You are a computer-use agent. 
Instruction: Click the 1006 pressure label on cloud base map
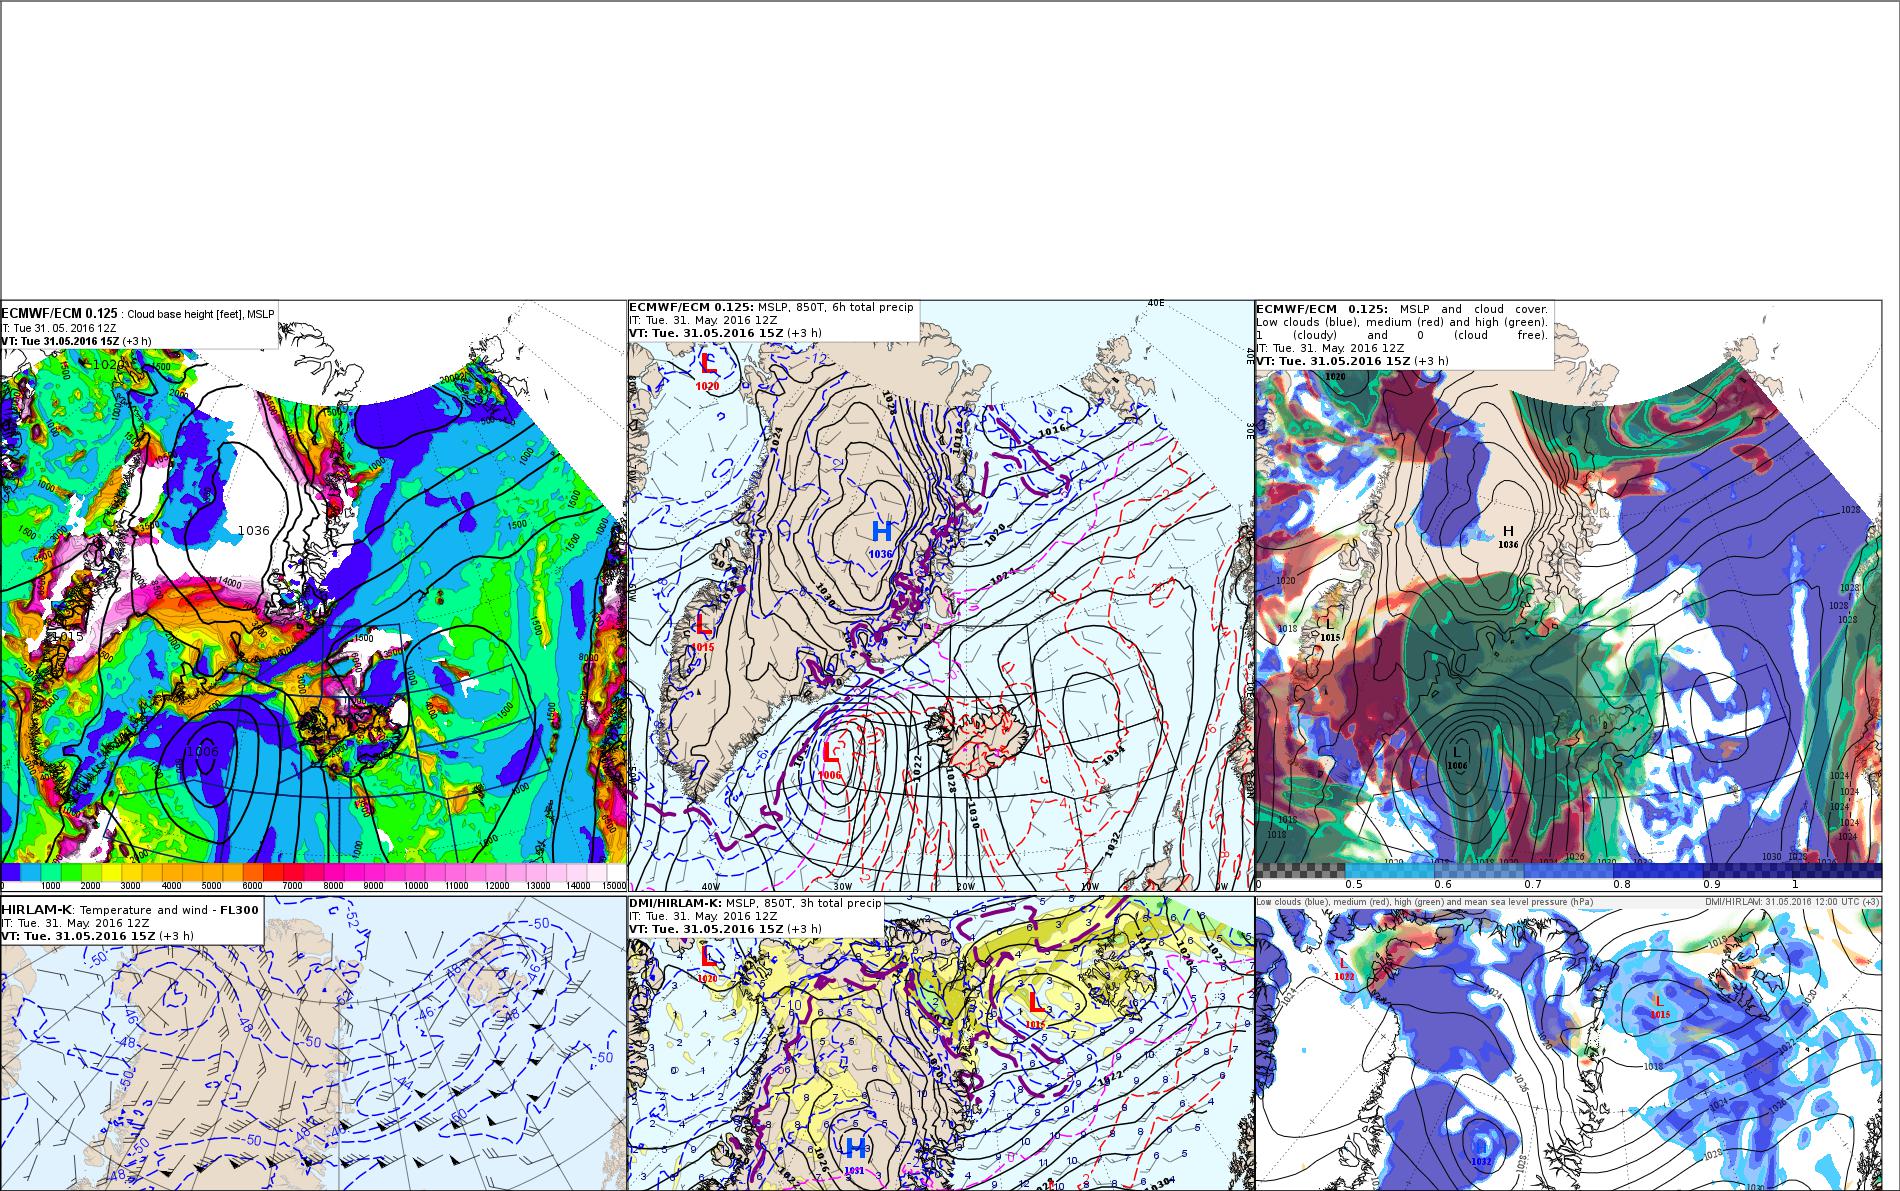(x=203, y=751)
